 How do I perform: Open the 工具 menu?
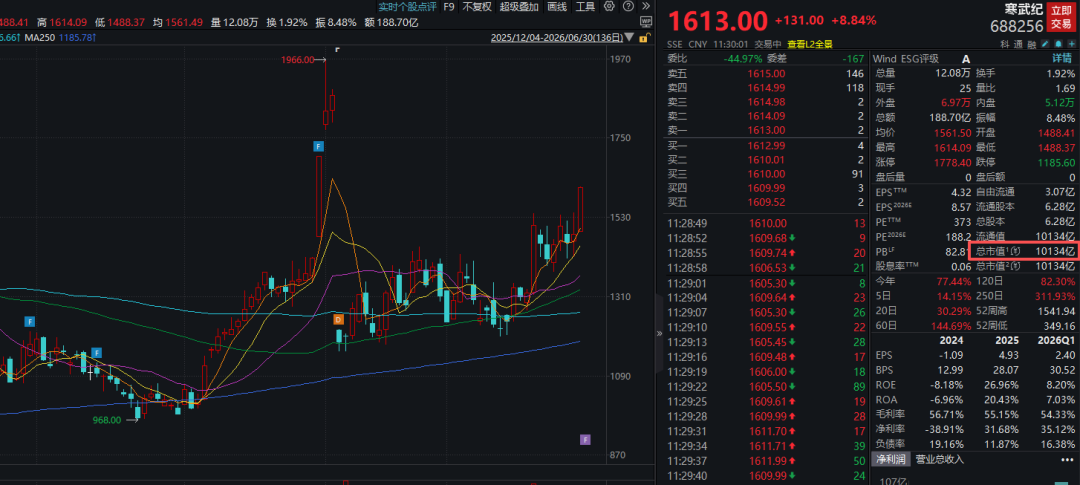[x=585, y=6]
